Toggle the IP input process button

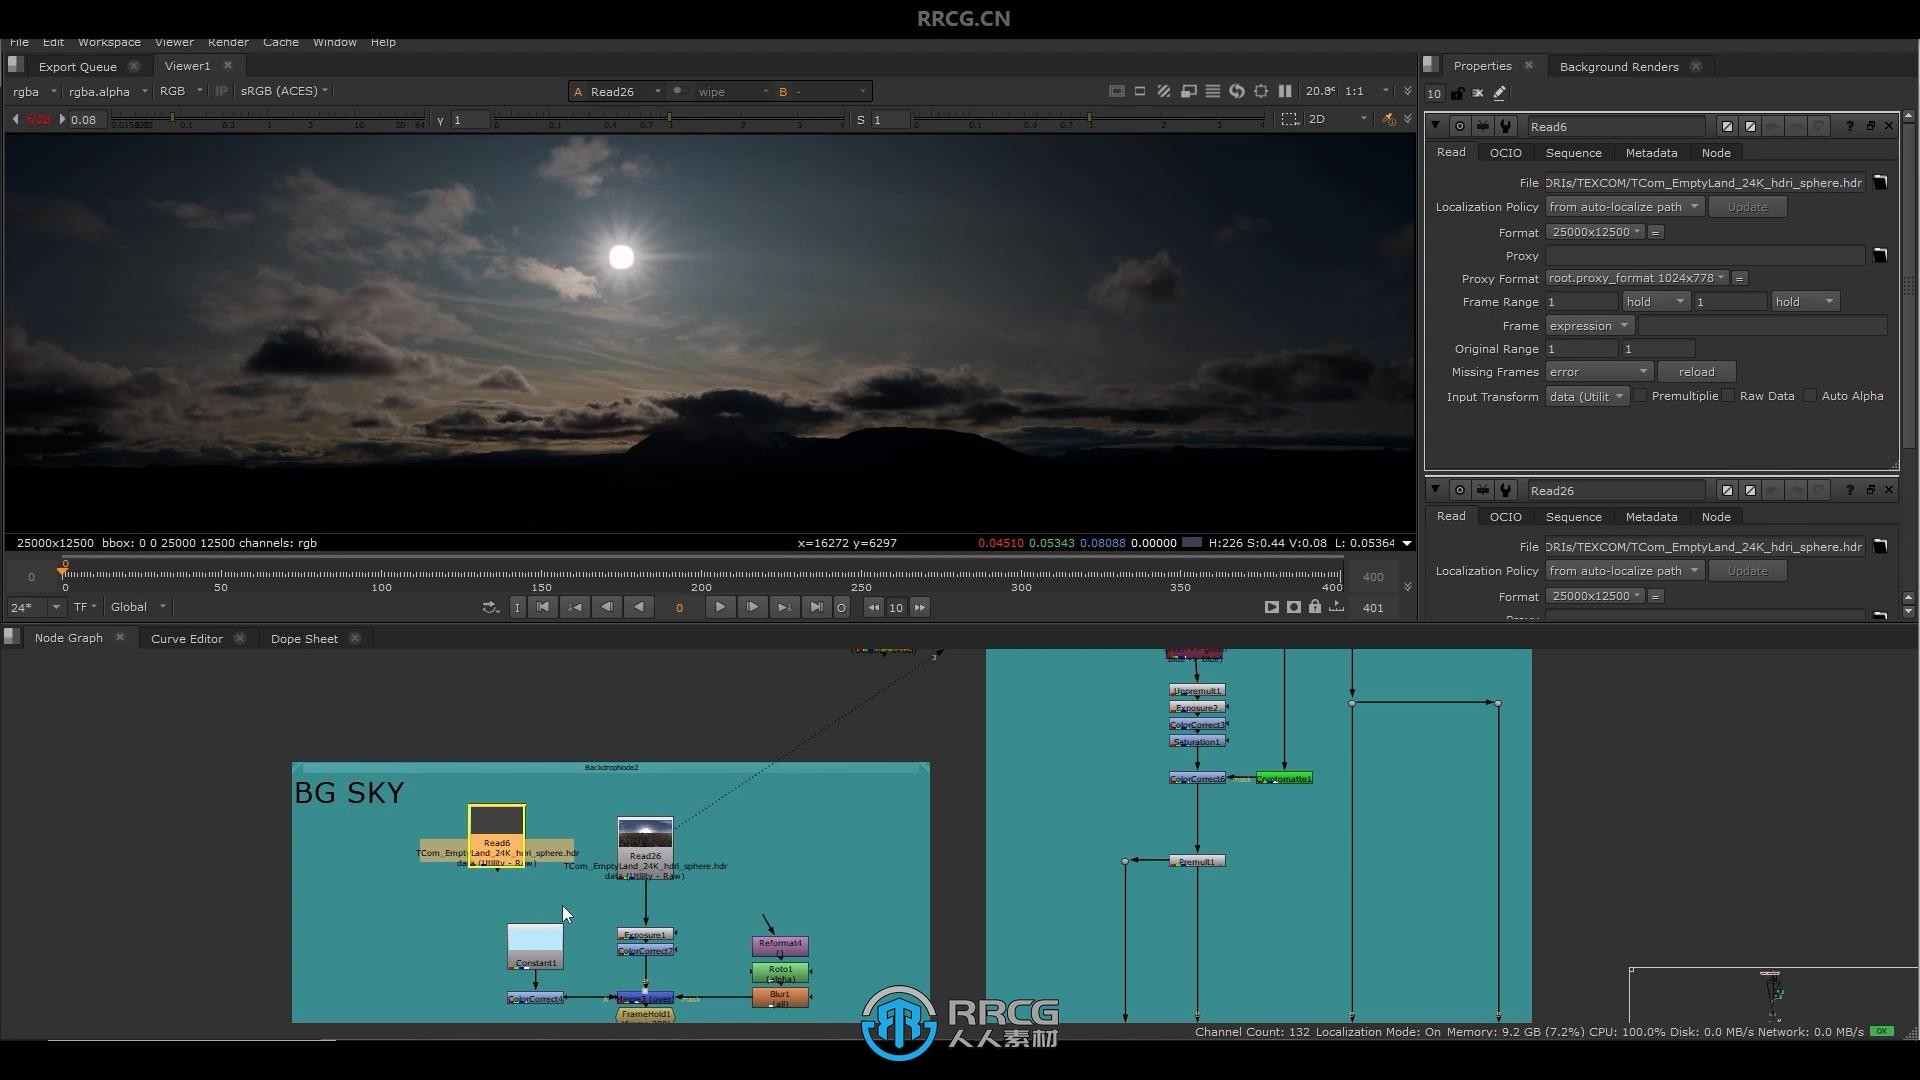pos(221,91)
